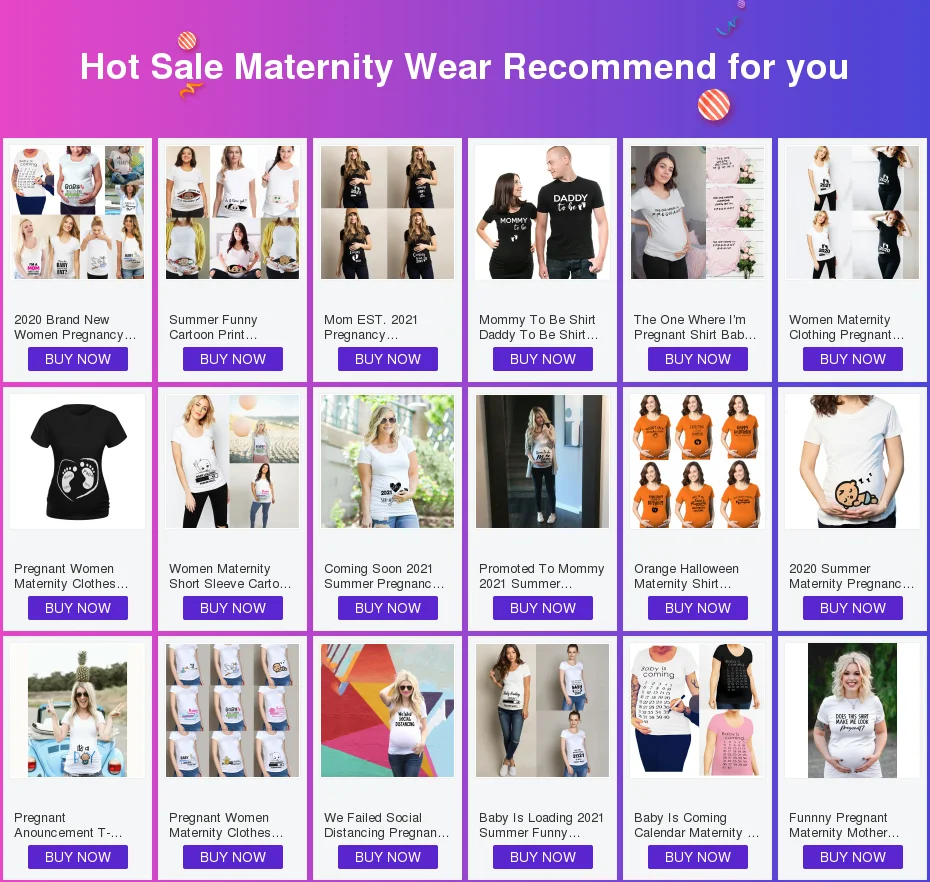The width and height of the screenshot is (930, 882).
Task: View the Baby Is Coming Calendar shirt image
Action: 698,711
